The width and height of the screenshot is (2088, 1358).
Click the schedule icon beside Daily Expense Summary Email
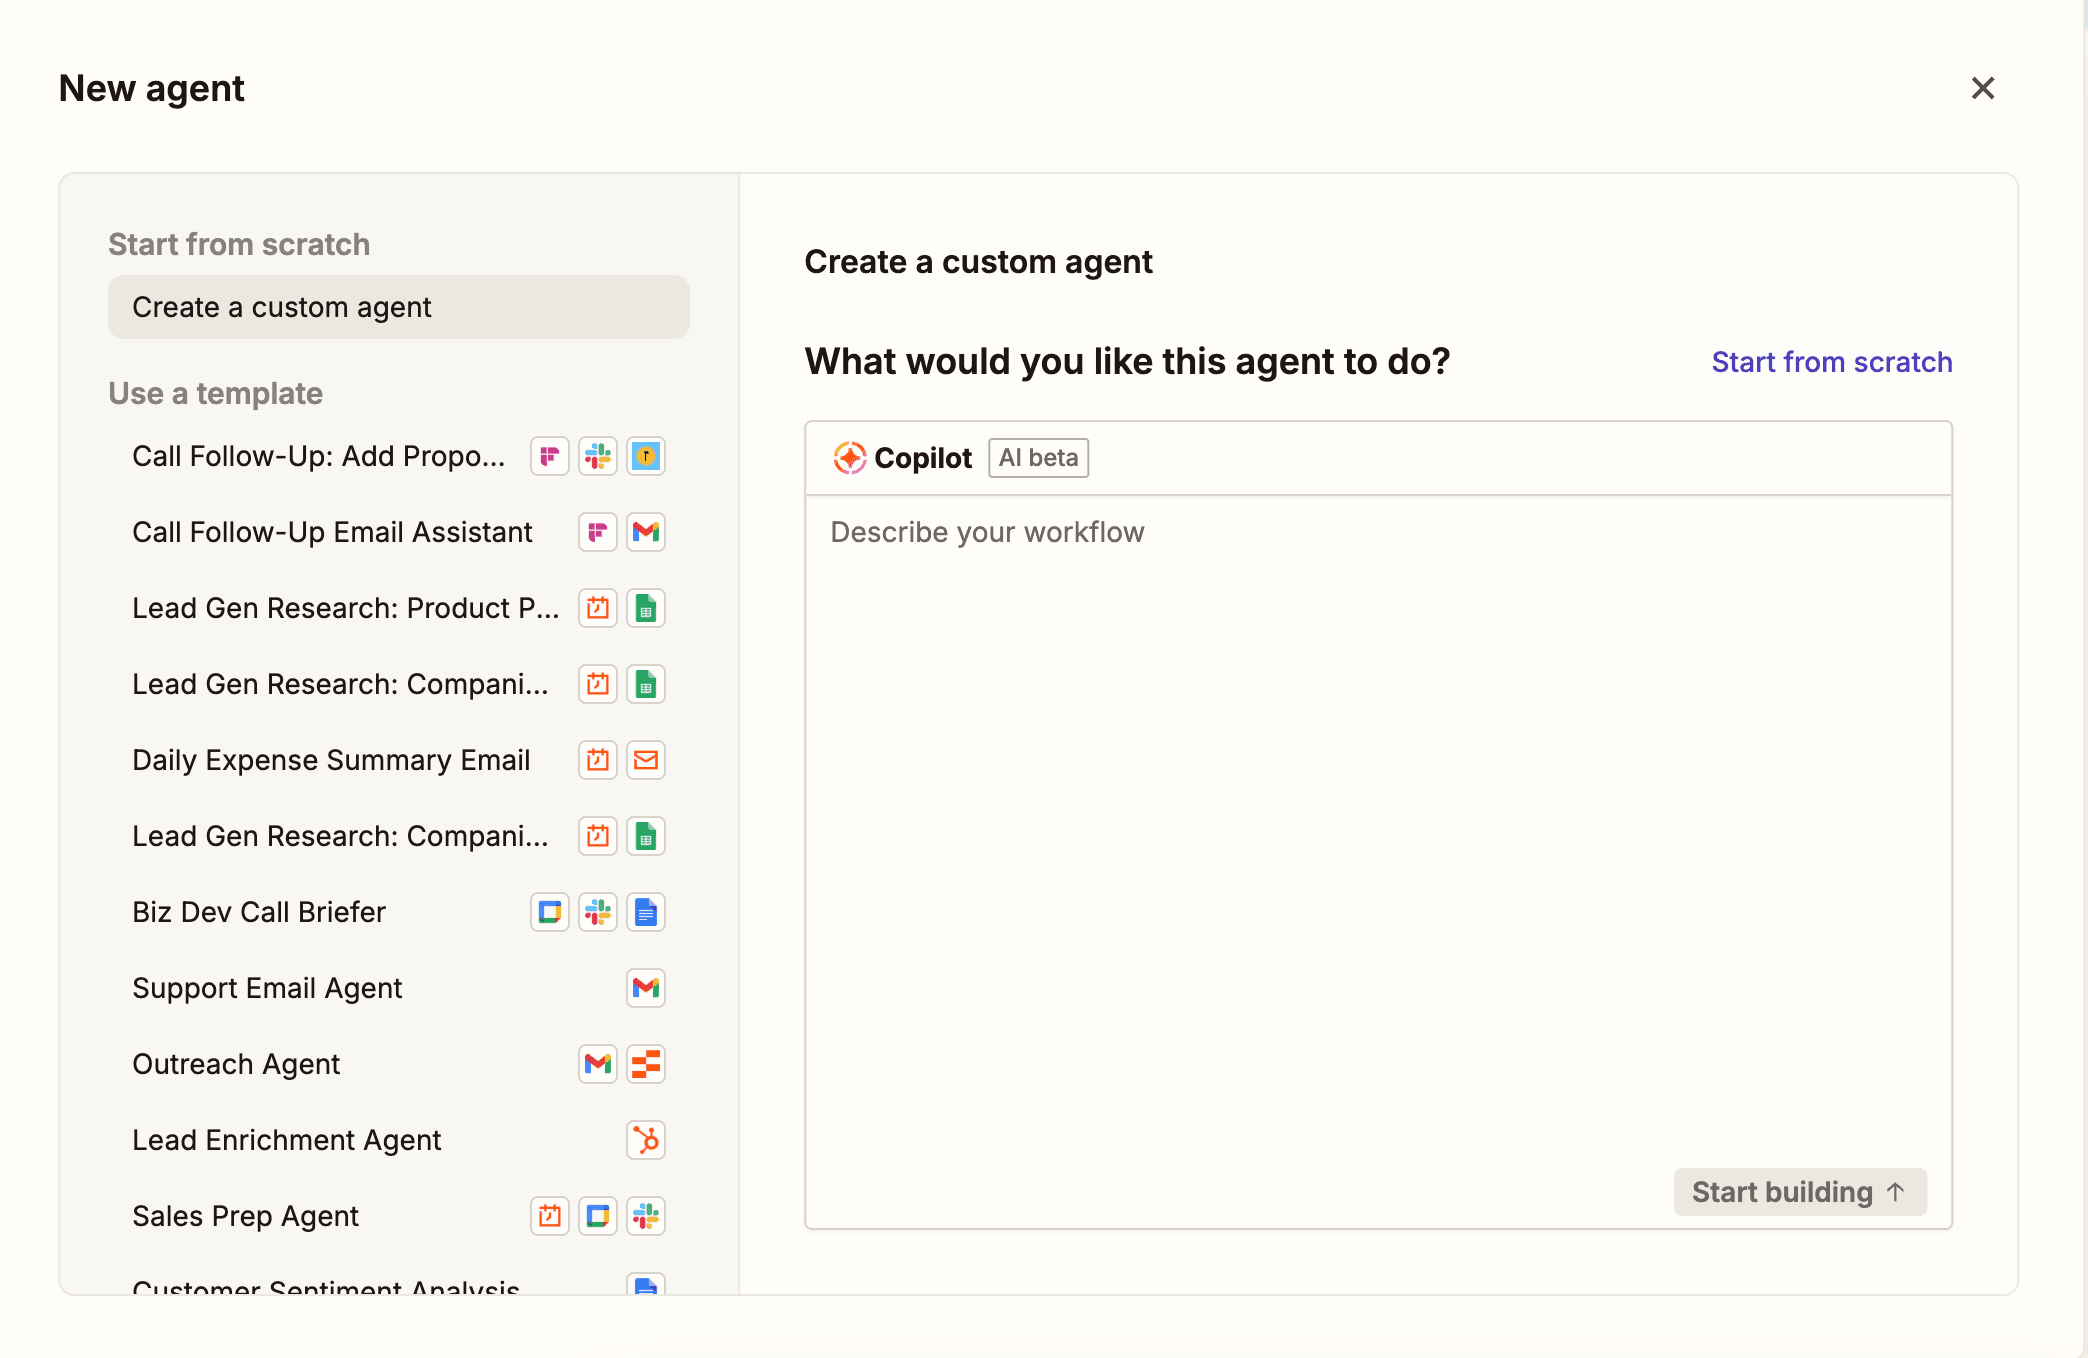[x=598, y=760]
